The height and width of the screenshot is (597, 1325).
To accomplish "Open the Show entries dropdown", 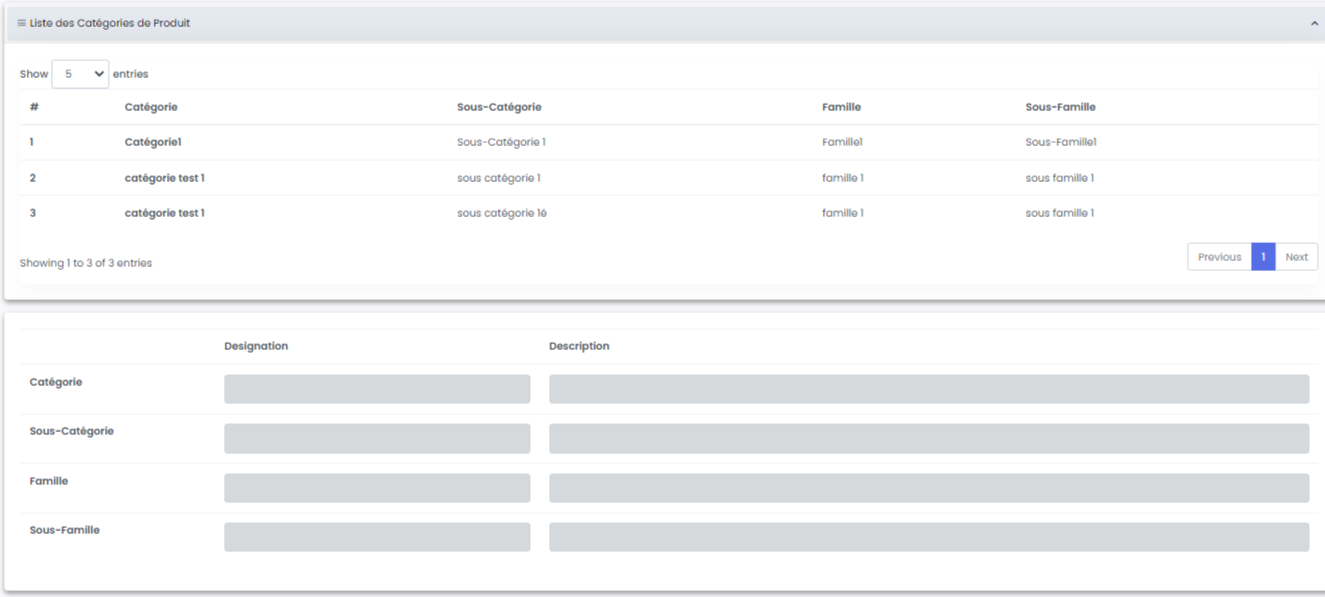I will pyautogui.click(x=80, y=74).
